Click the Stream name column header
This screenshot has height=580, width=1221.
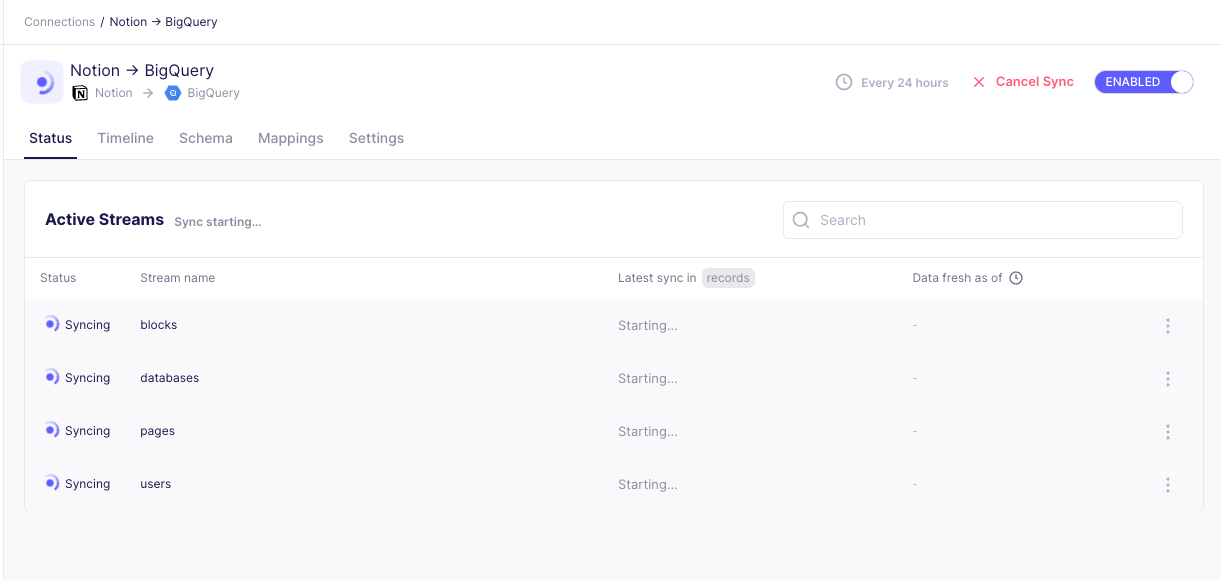pyautogui.click(x=177, y=278)
